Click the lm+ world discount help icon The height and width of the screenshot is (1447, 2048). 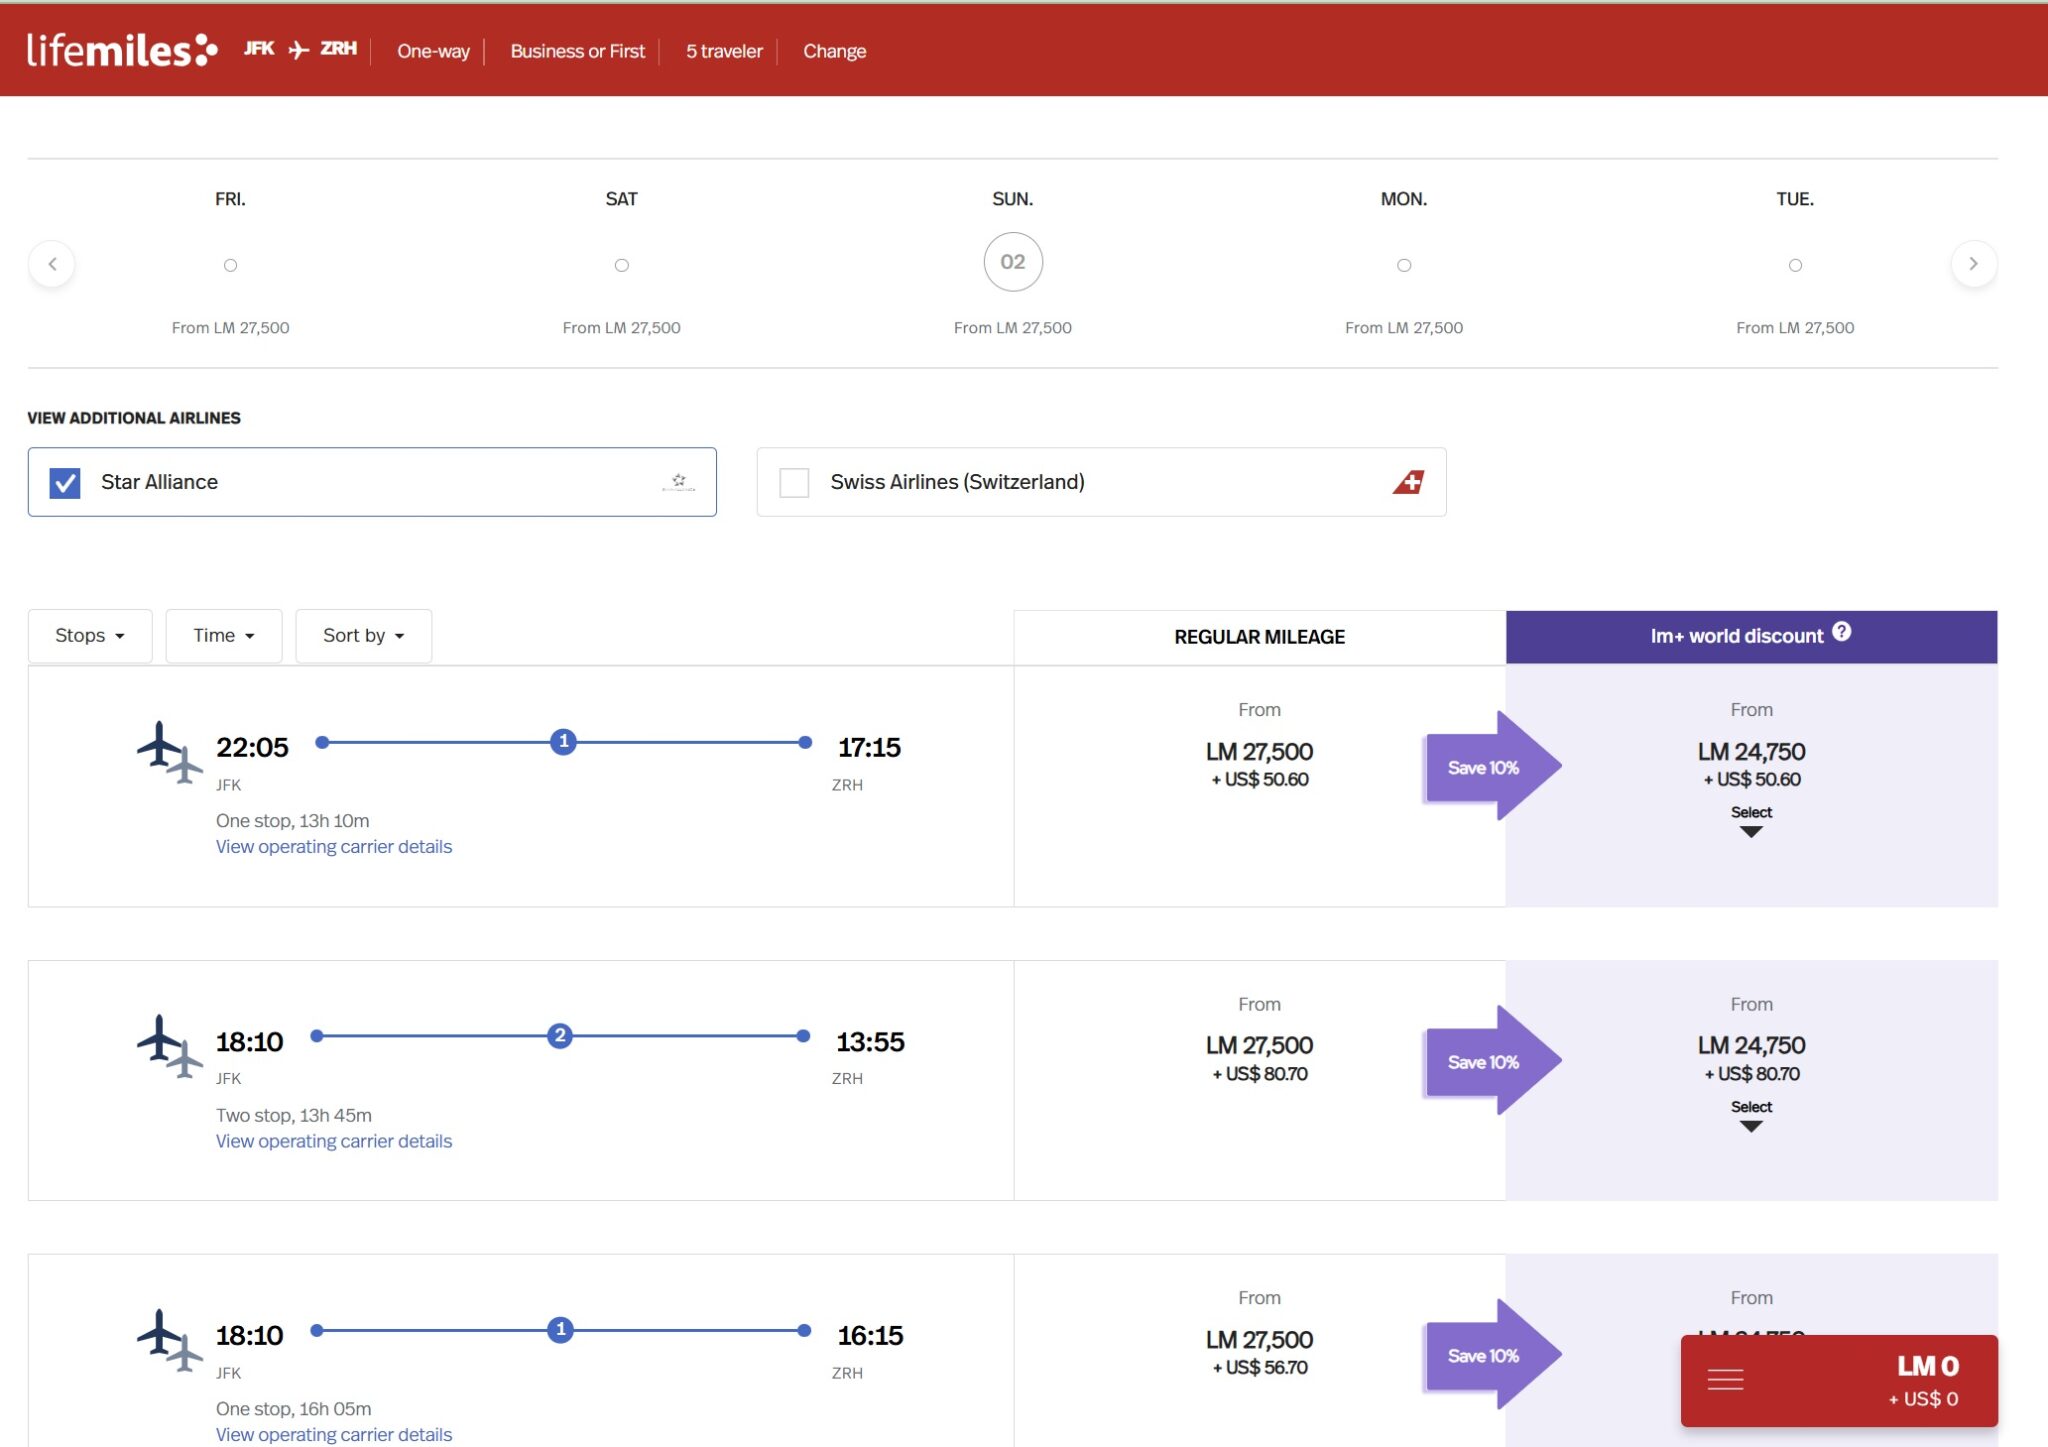[1842, 632]
